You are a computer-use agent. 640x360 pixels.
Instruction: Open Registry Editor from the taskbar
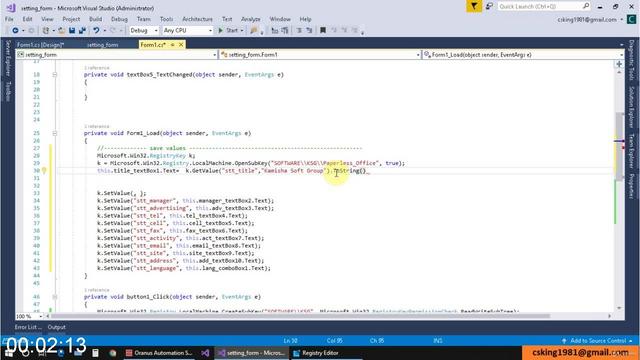[316, 353]
